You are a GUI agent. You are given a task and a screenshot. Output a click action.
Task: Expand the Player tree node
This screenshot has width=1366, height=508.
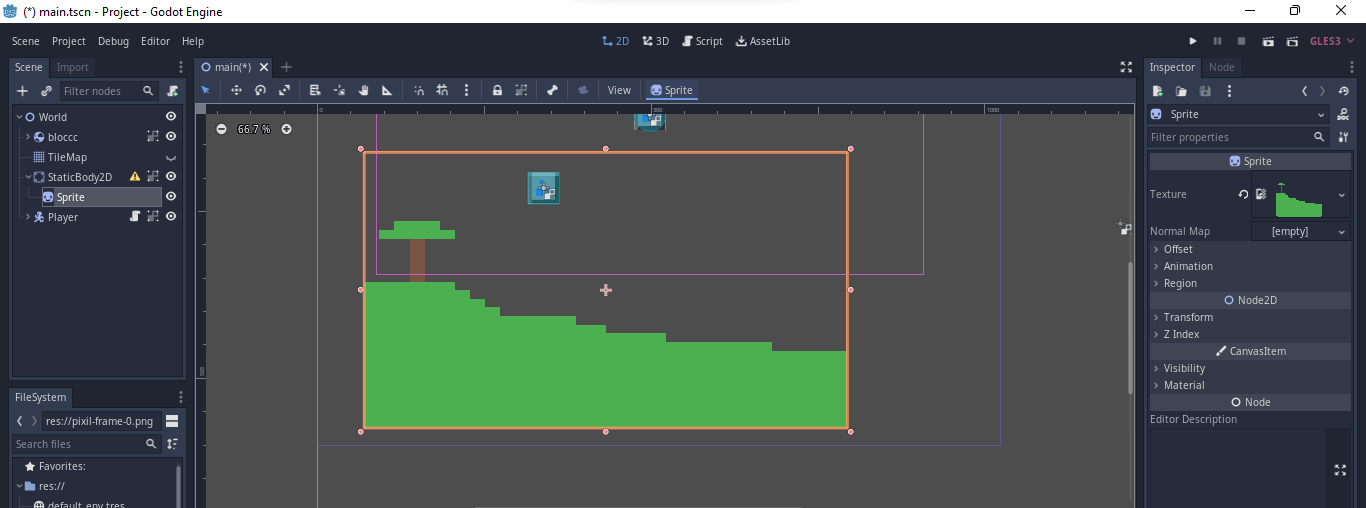[27, 217]
